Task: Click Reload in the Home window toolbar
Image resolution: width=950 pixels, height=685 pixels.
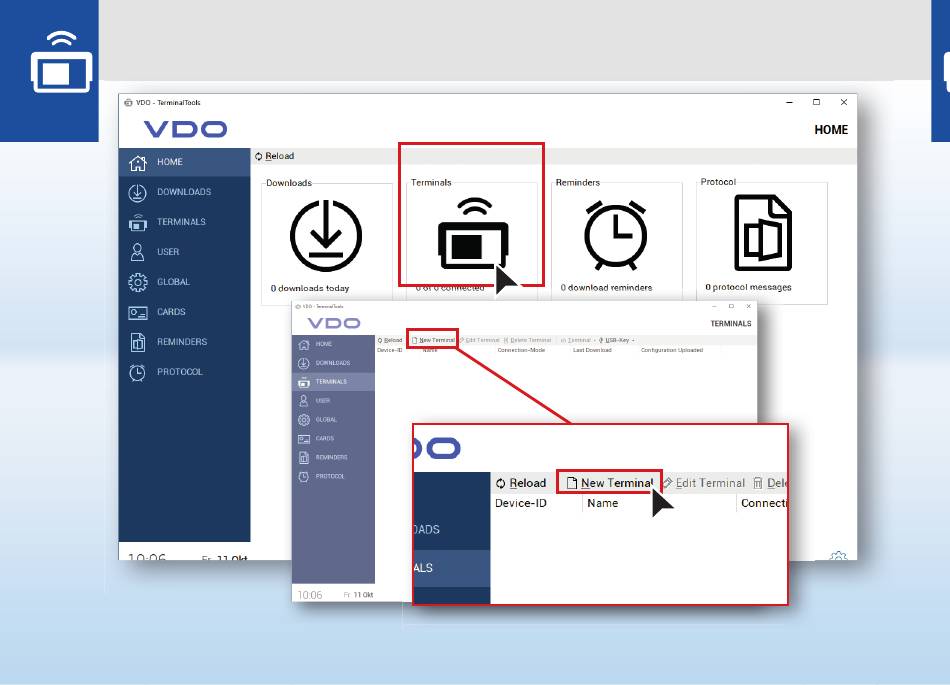Action: (x=274, y=156)
